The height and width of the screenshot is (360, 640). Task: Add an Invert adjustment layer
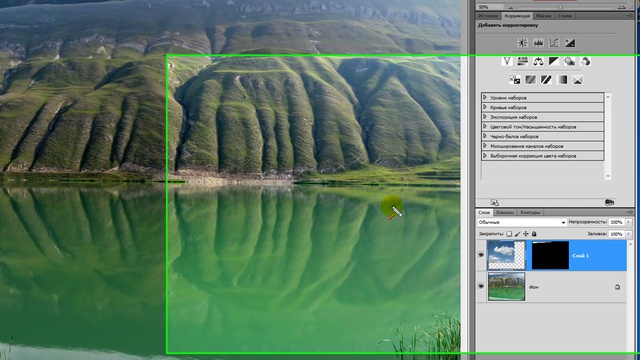coord(515,80)
